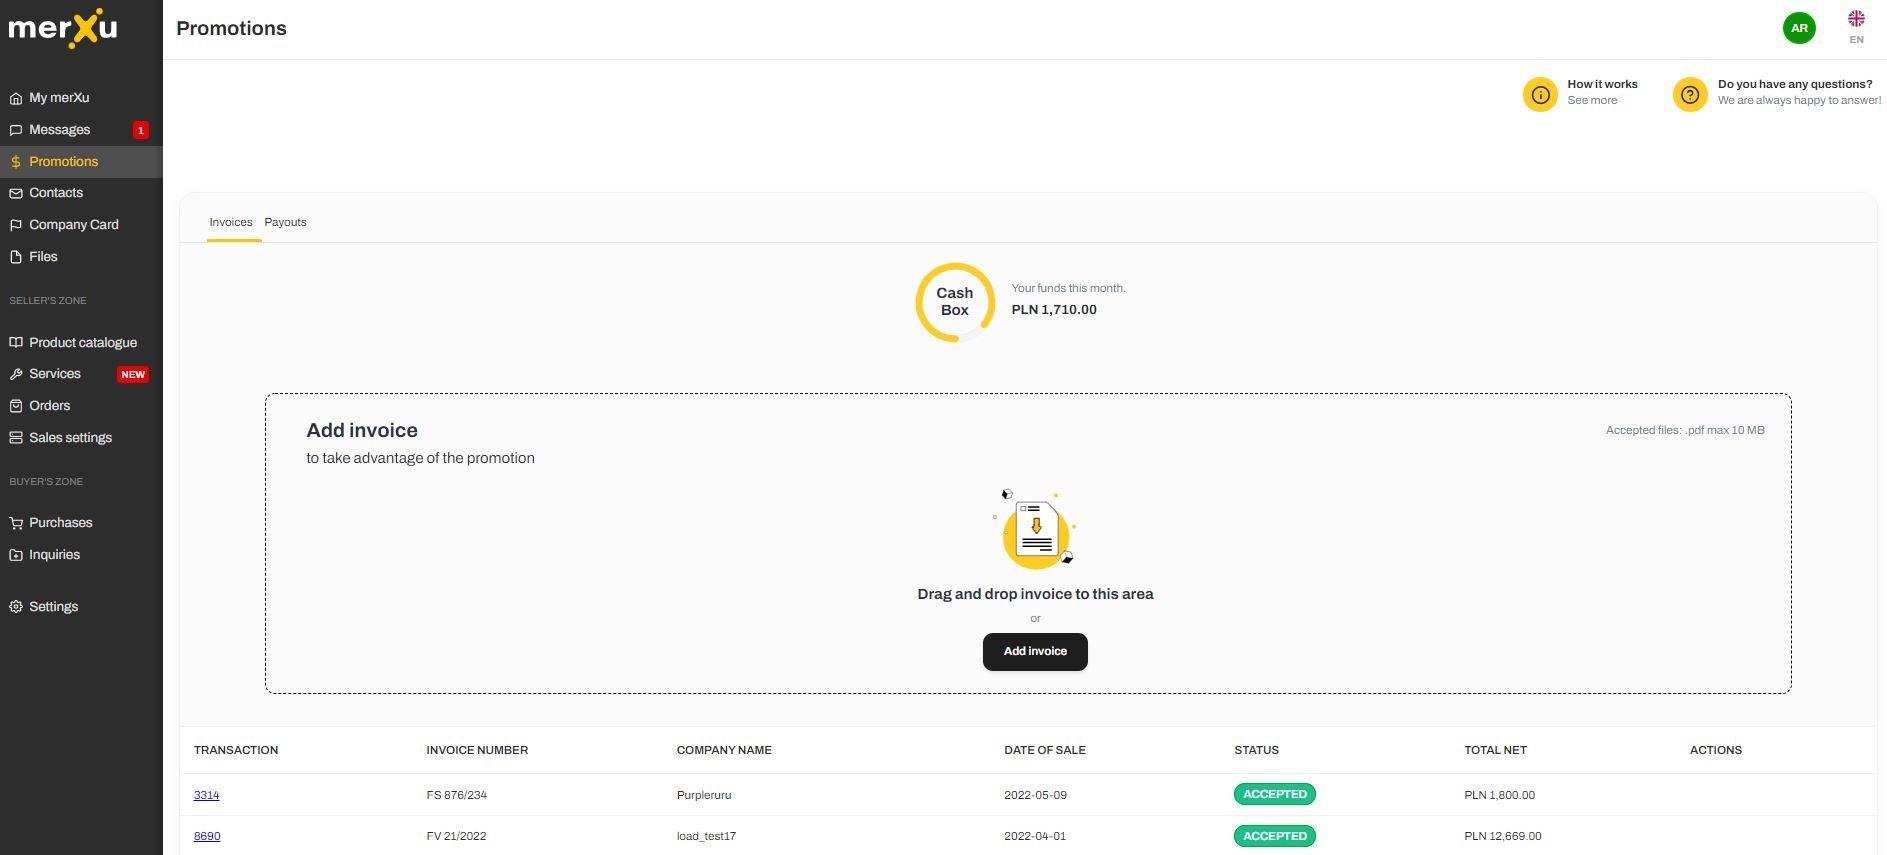
Task: Open Product catalogue menu item
Action: coord(83,342)
